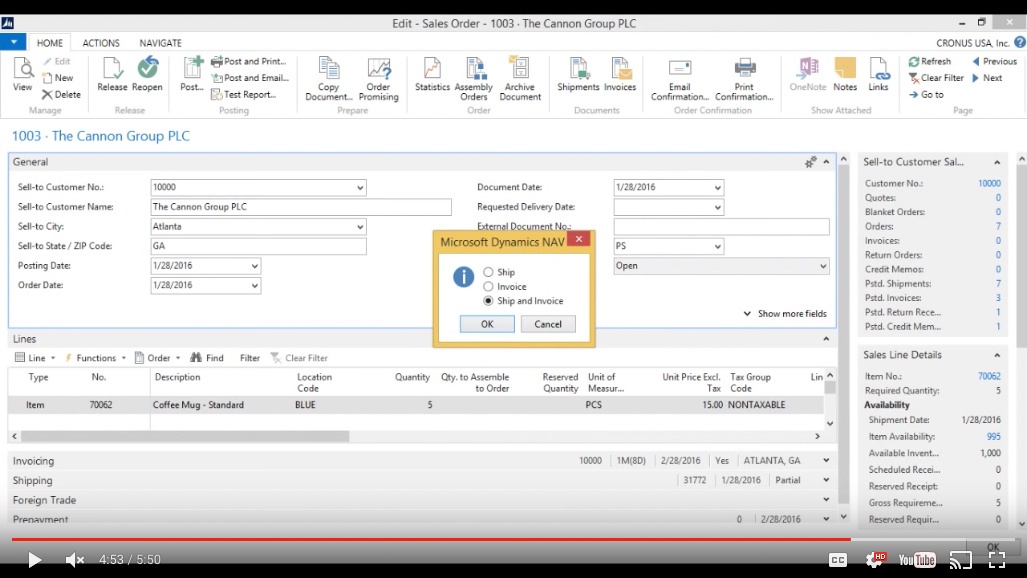Click Sell-to Customer Name field

[301, 207]
